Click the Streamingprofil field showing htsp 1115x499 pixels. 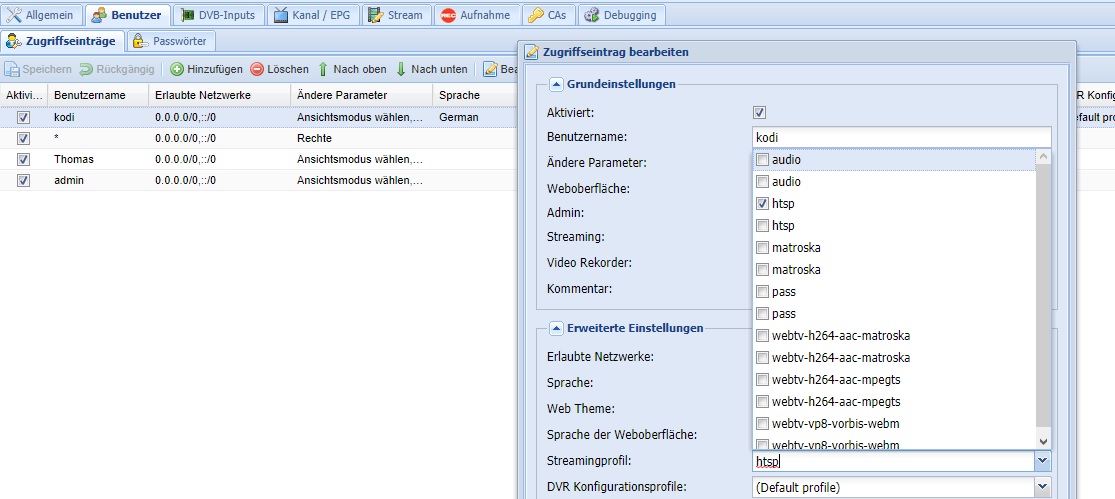(x=894, y=461)
